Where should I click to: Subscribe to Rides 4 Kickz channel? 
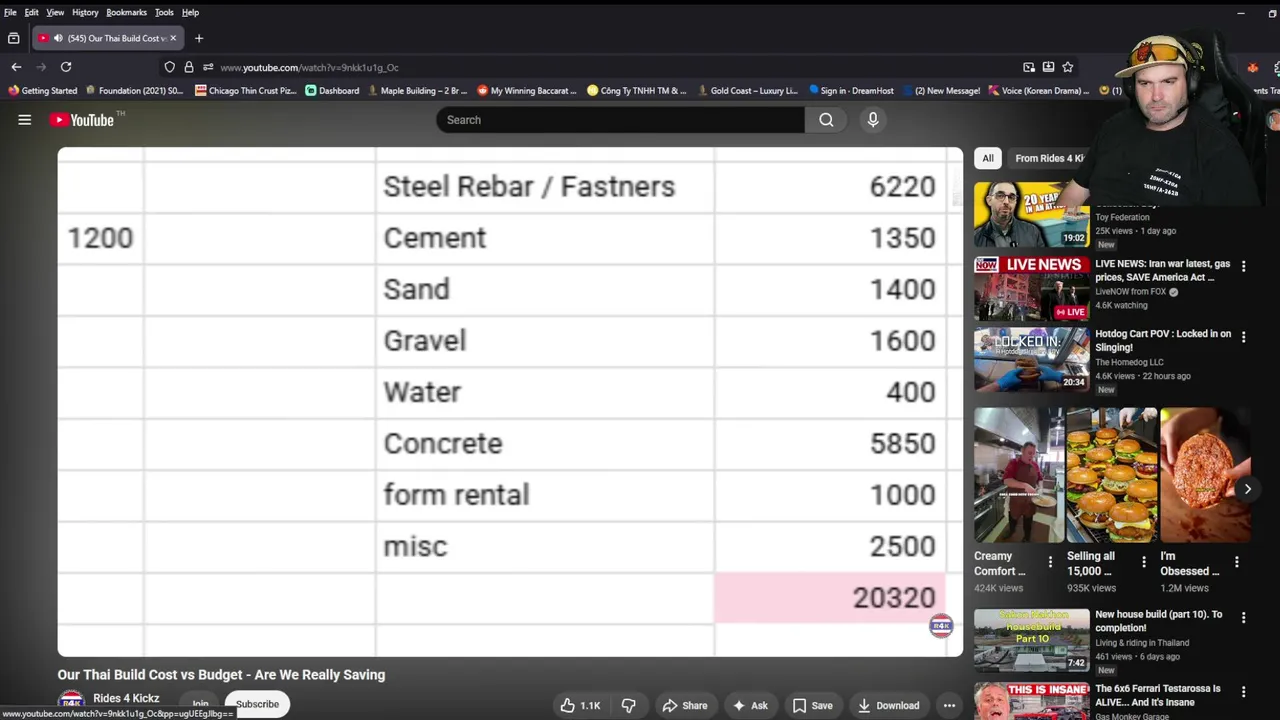click(x=257, y=704)
